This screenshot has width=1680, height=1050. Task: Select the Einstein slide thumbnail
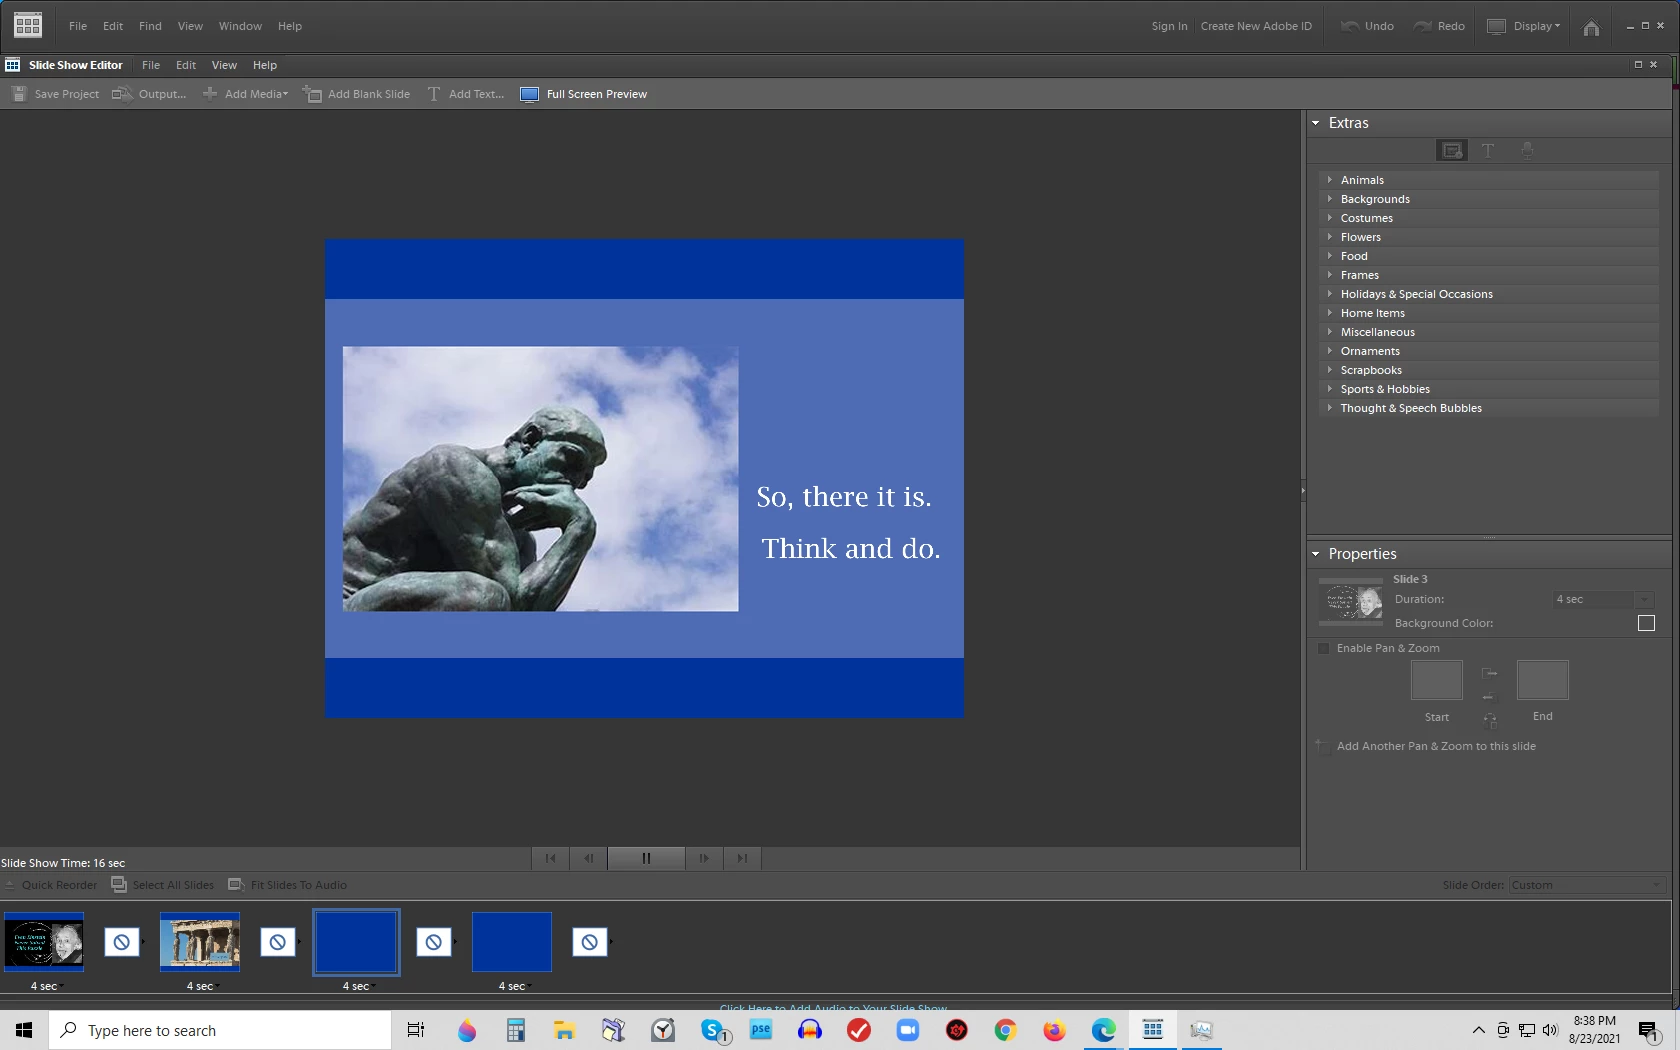(44, 942)
